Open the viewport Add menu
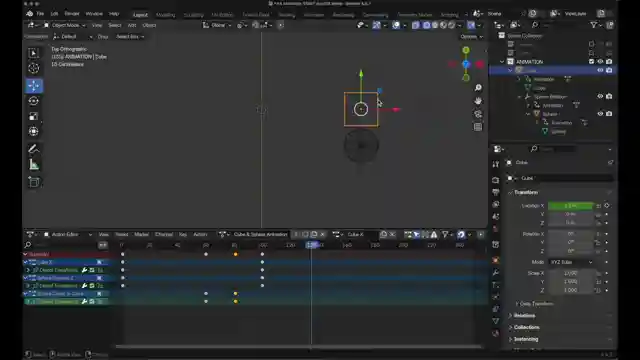 click(x=131, y=25)
